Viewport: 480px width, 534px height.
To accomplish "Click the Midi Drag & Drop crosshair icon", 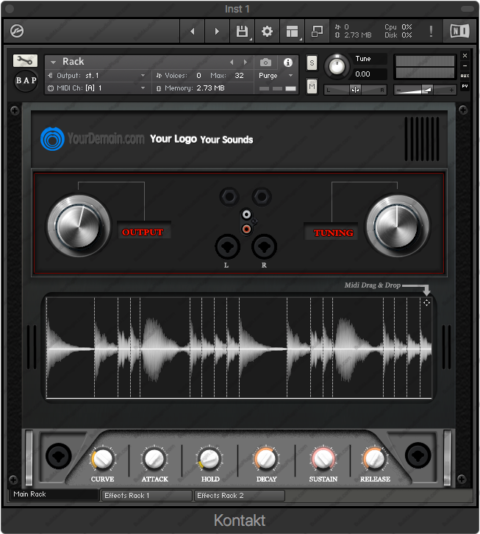I will pyautogui.click(x=427, y=302).
